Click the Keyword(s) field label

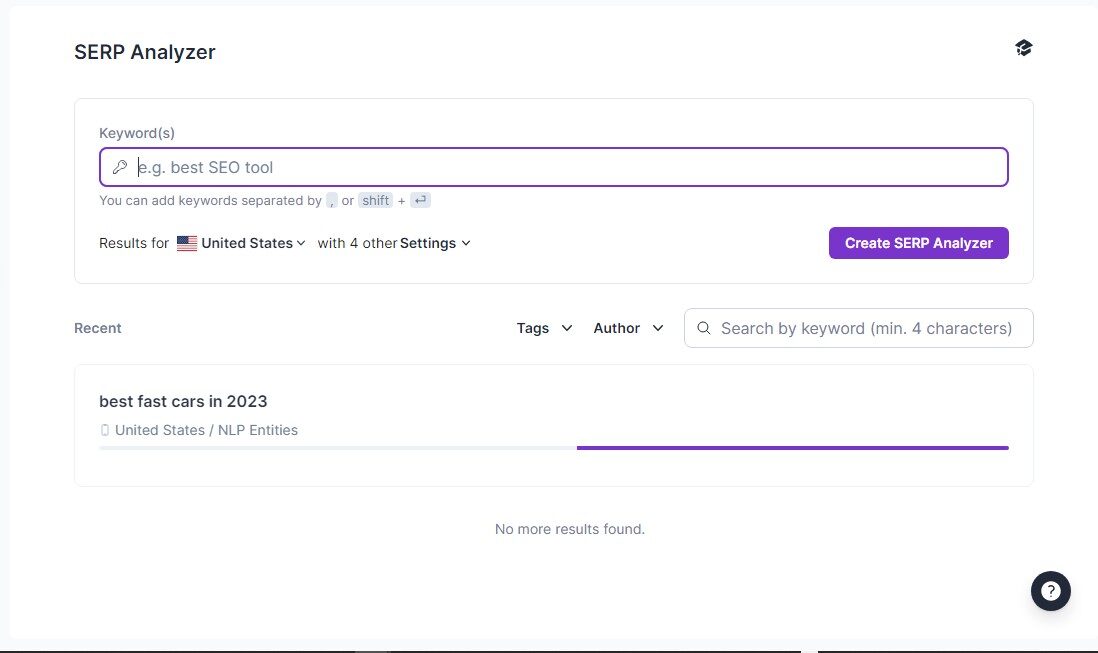(x=137, y=133)
